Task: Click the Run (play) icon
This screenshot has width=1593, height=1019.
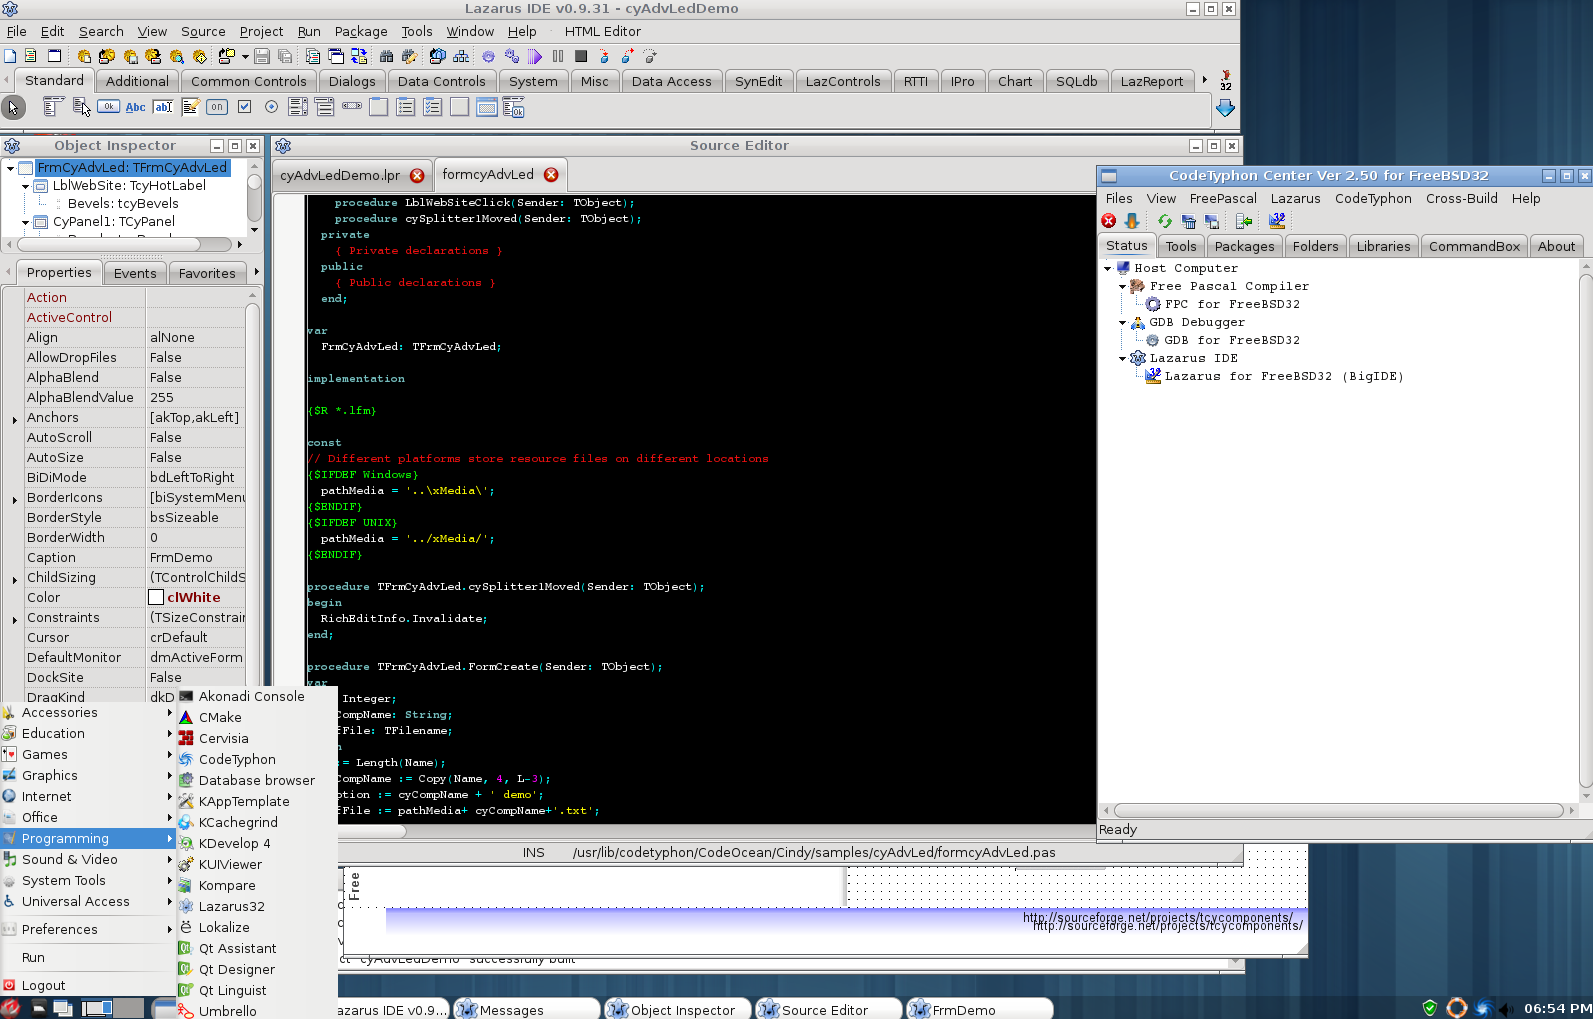Action: [x=534, y=56]
